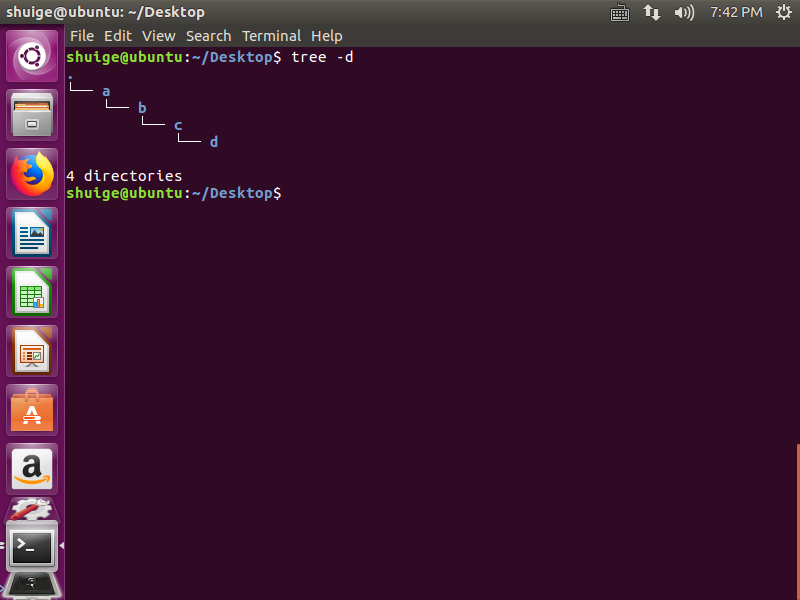
Task: Click the 'tree -d' command text
Action: (x=322, y=57)
